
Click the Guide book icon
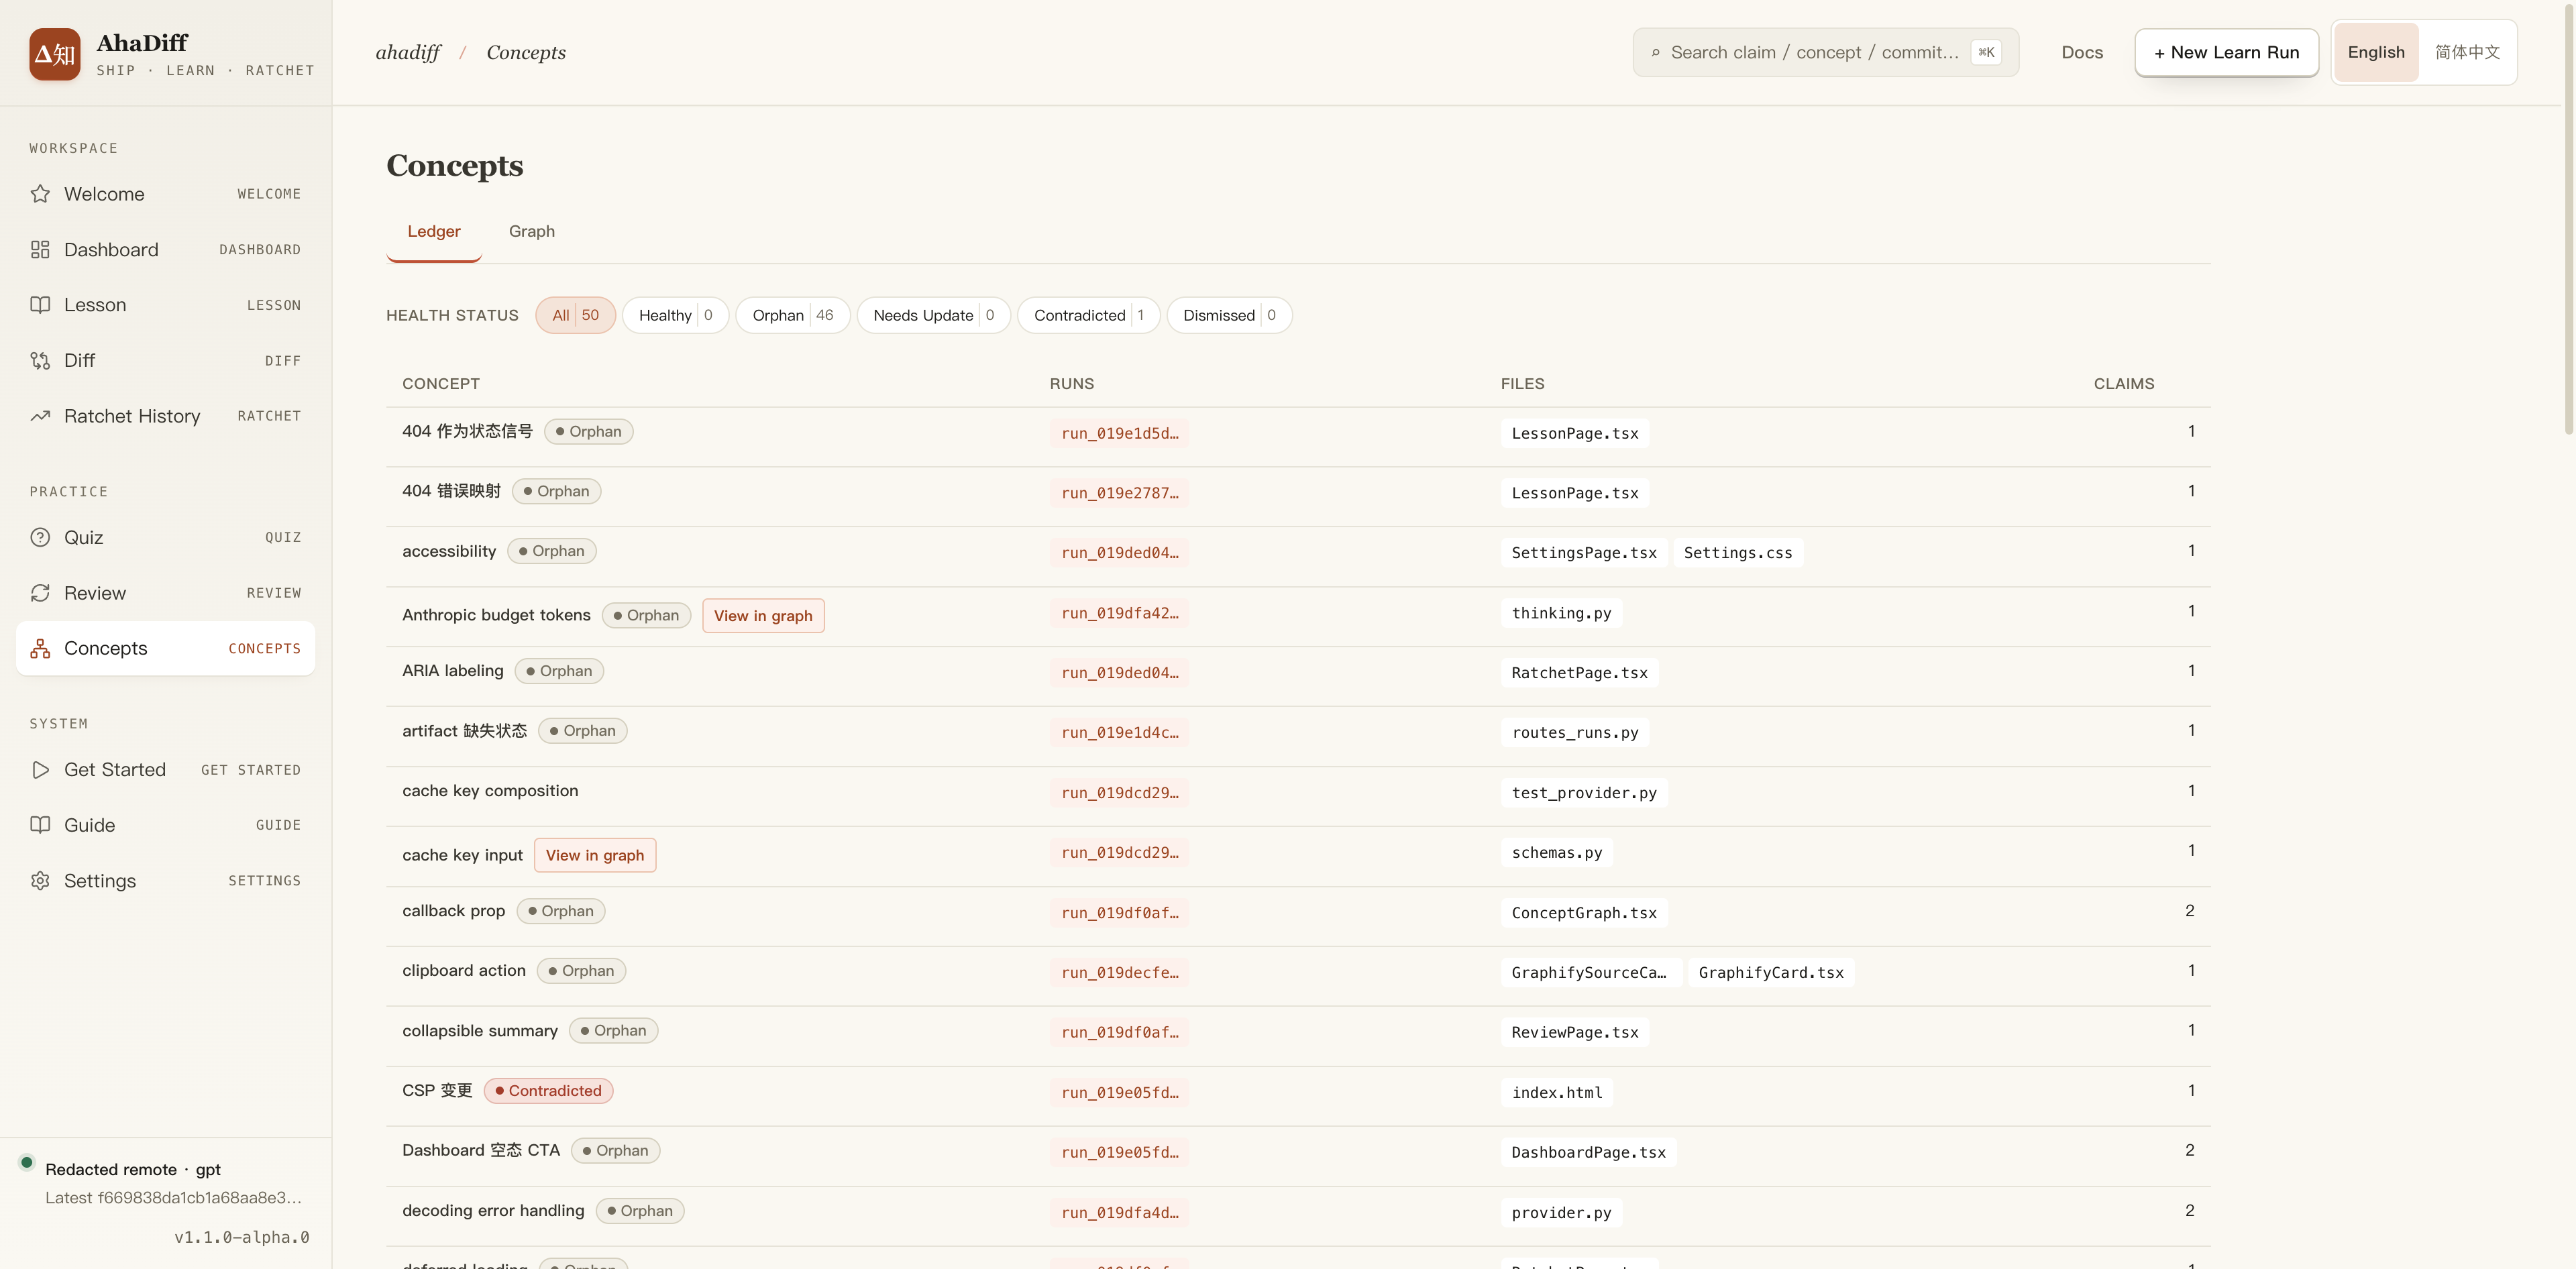coord(40,825)
